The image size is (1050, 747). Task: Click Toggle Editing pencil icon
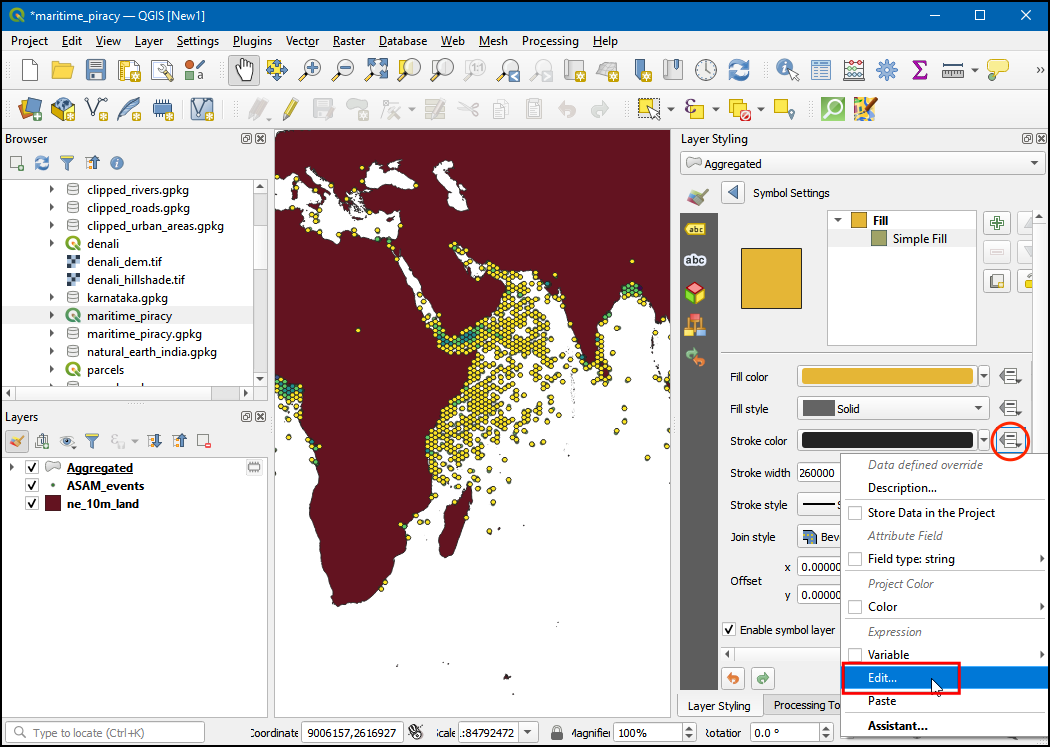pyautogui.click(x=291, y=109)
